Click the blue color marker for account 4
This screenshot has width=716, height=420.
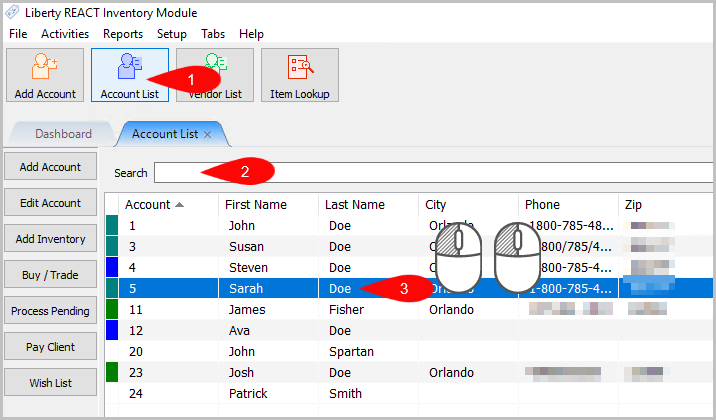coord(112,268)
